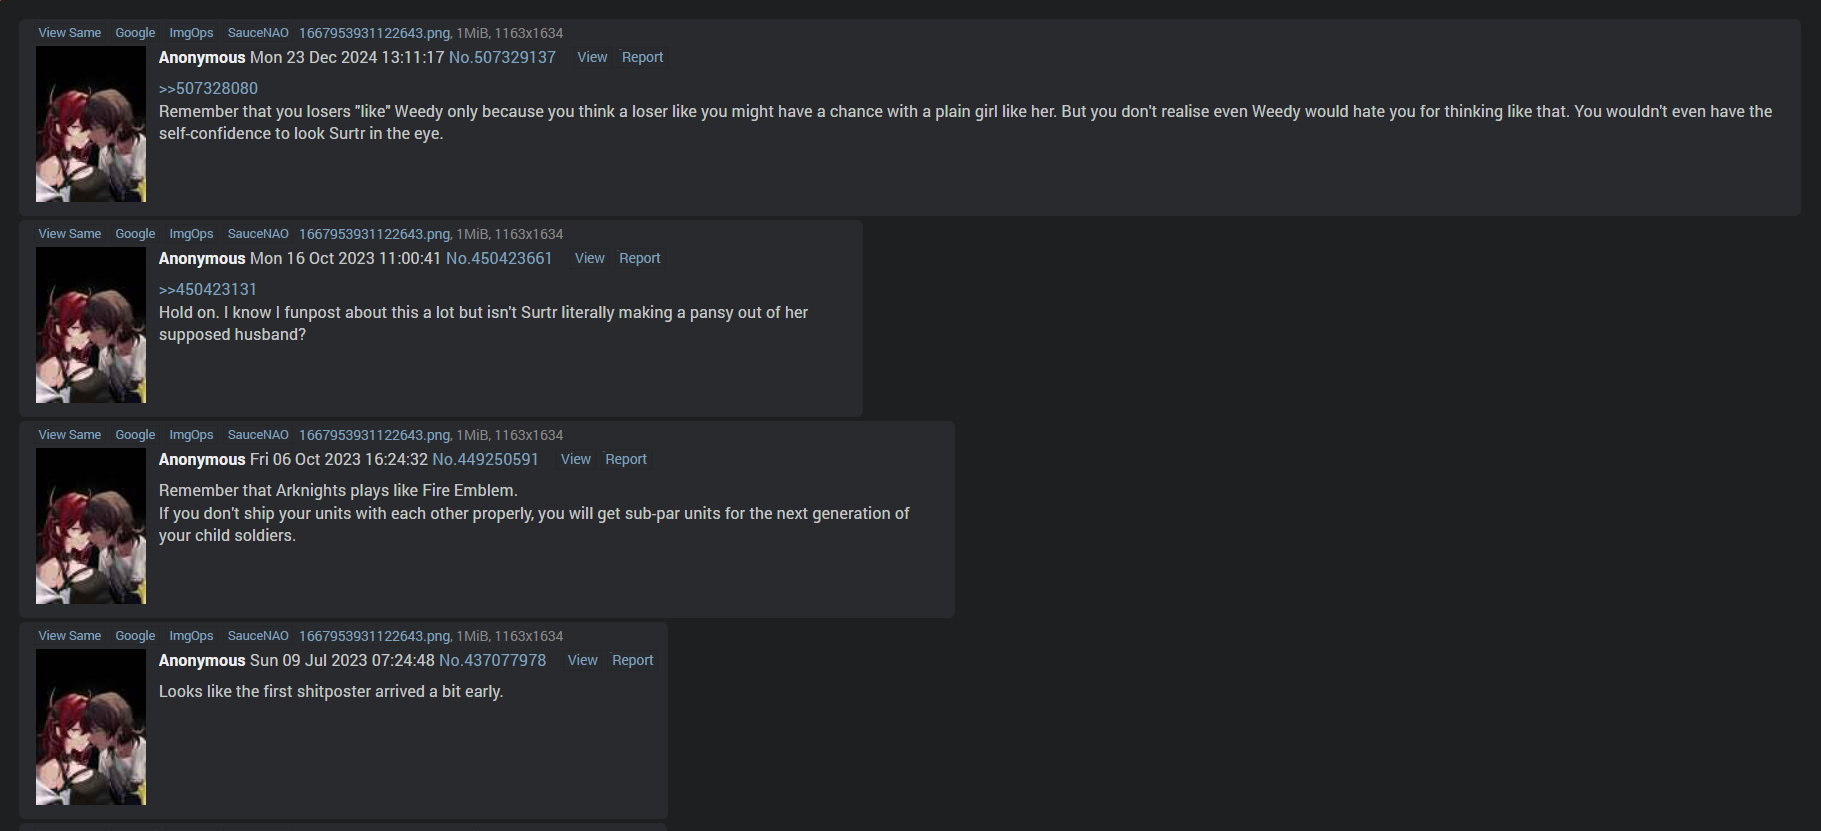This screenshot has height=831, width=1821.
Task: Follow quote link >>507328080
Action: tap(208, 88)
